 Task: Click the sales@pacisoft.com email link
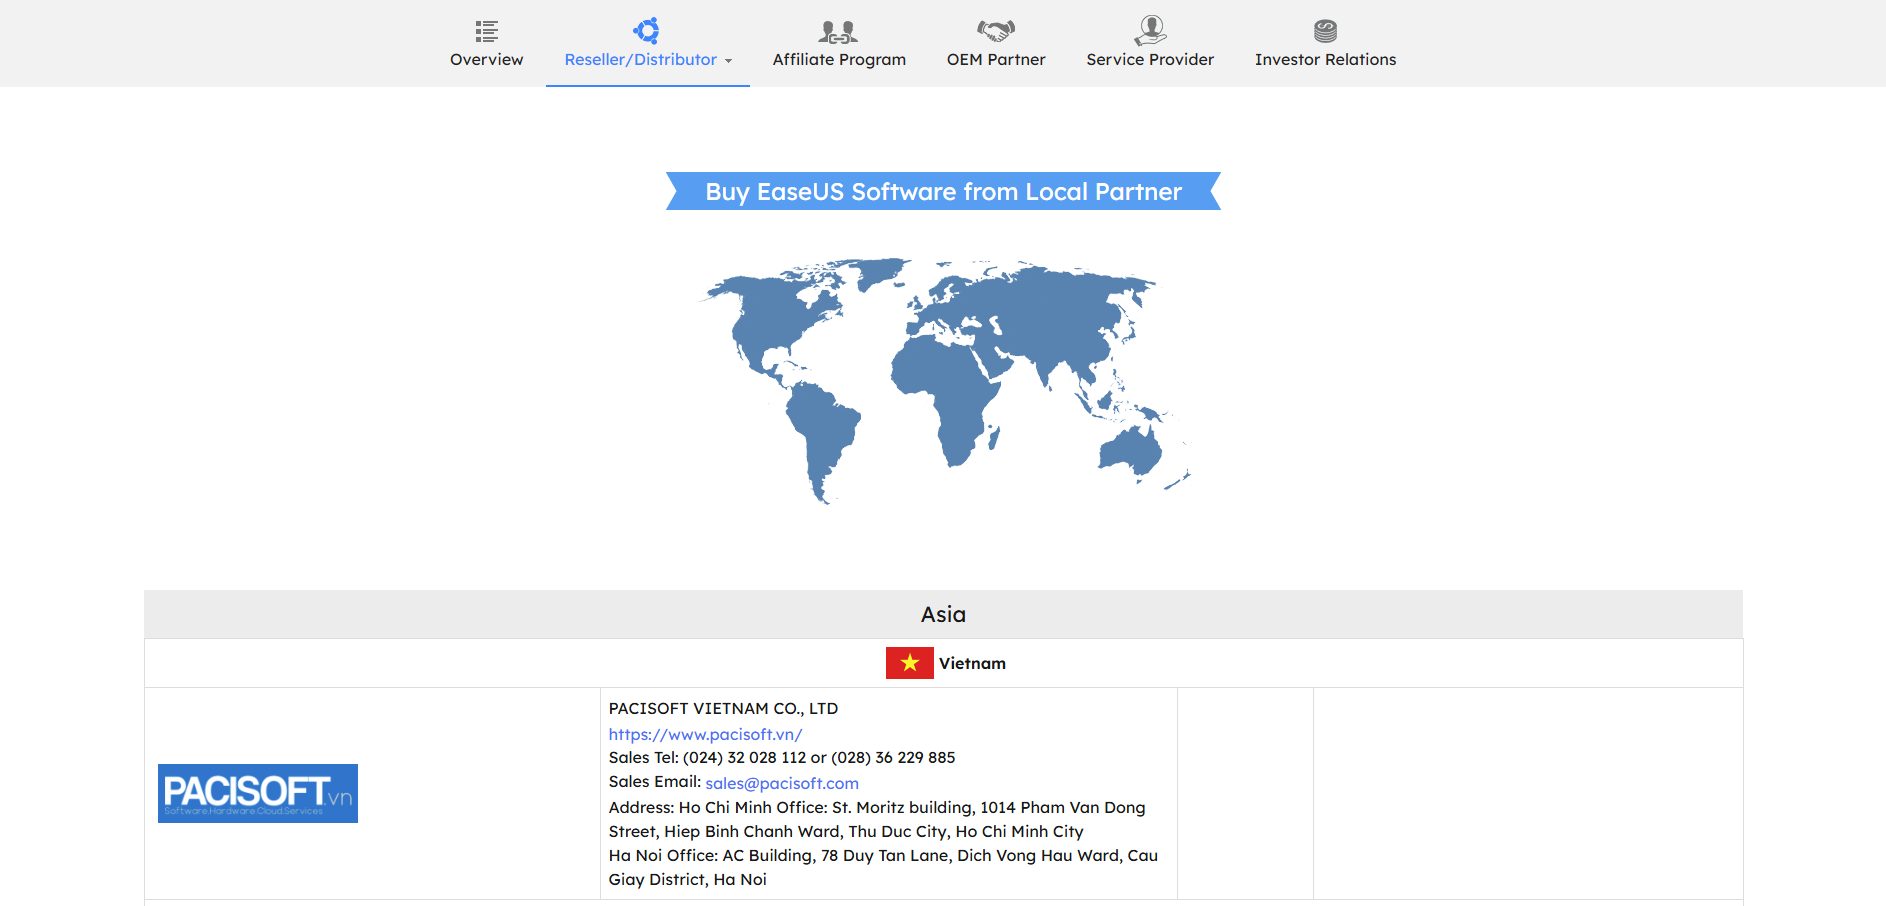(782, 783)
